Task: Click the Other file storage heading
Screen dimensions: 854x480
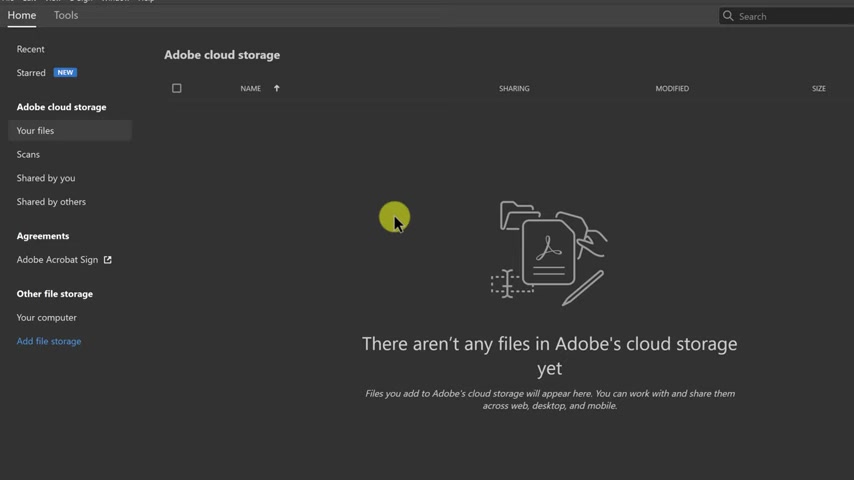Action: [54, 294]
